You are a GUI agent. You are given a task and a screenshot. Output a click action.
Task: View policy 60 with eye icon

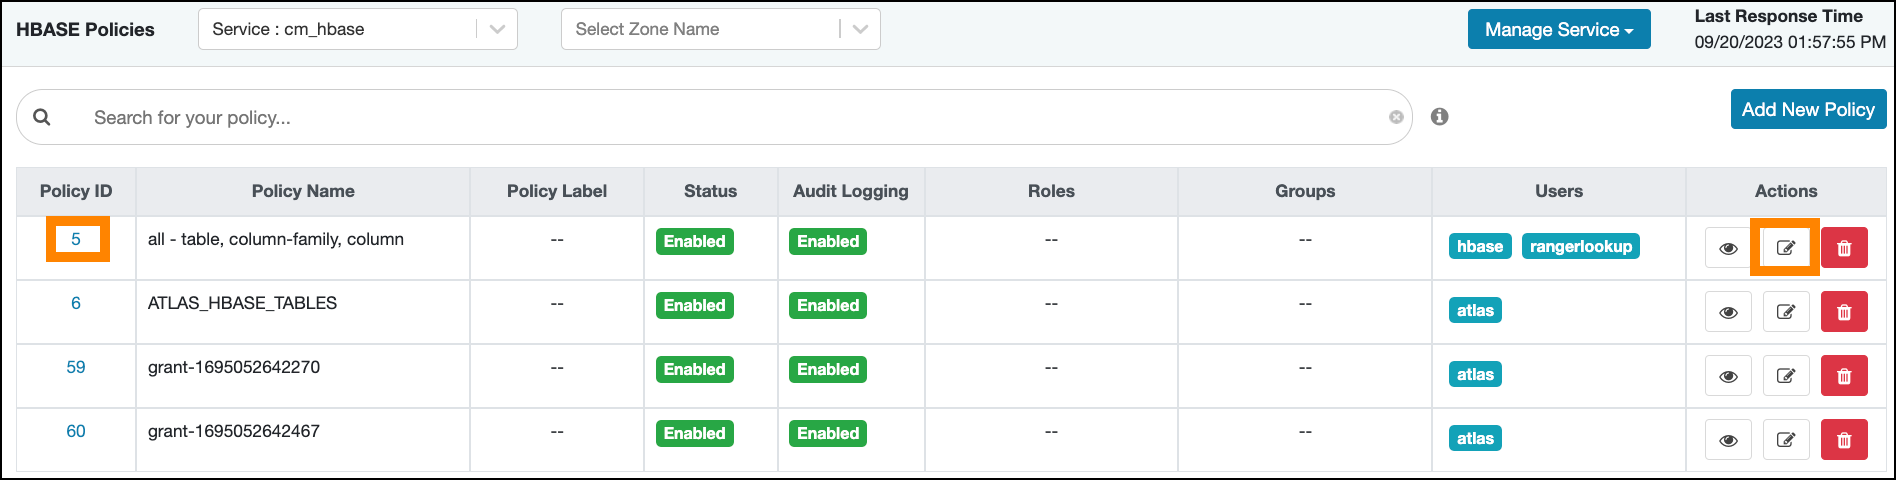[1727, 440]
